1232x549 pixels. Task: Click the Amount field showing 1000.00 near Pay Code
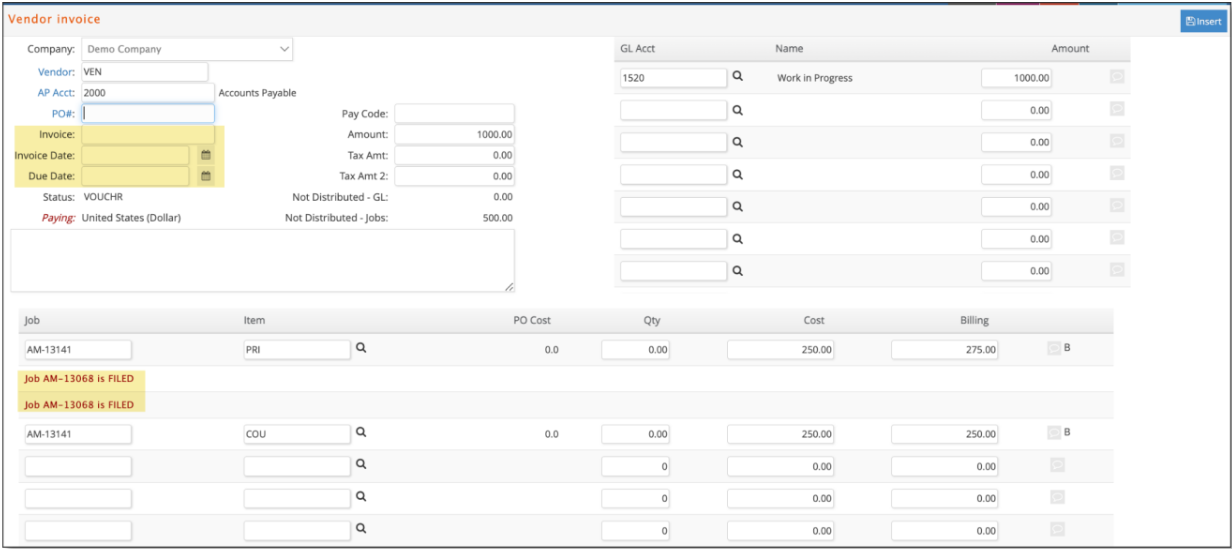coord(454,134)
